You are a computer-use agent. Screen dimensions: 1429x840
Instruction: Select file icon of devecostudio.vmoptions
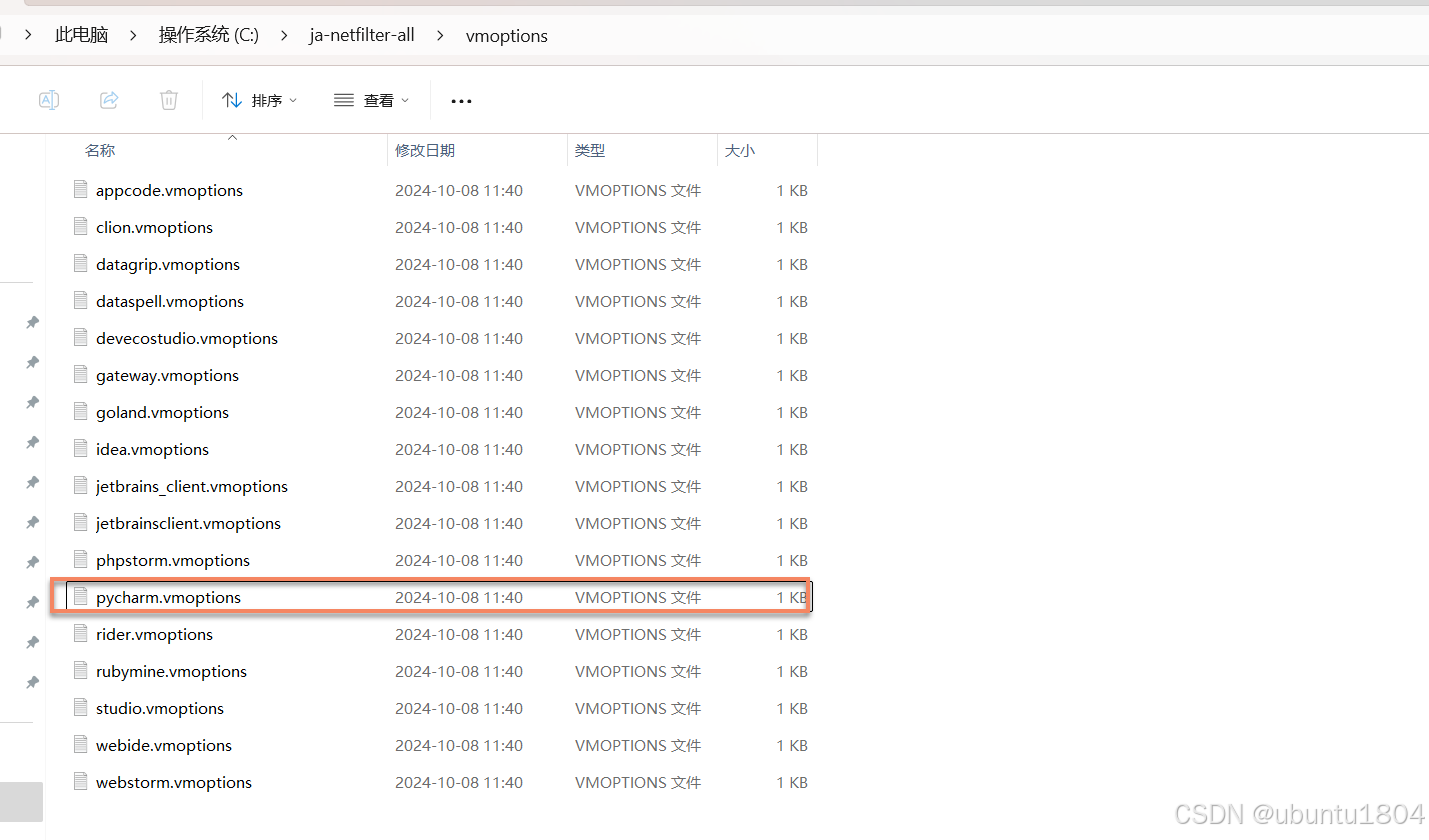click(81, 337)
